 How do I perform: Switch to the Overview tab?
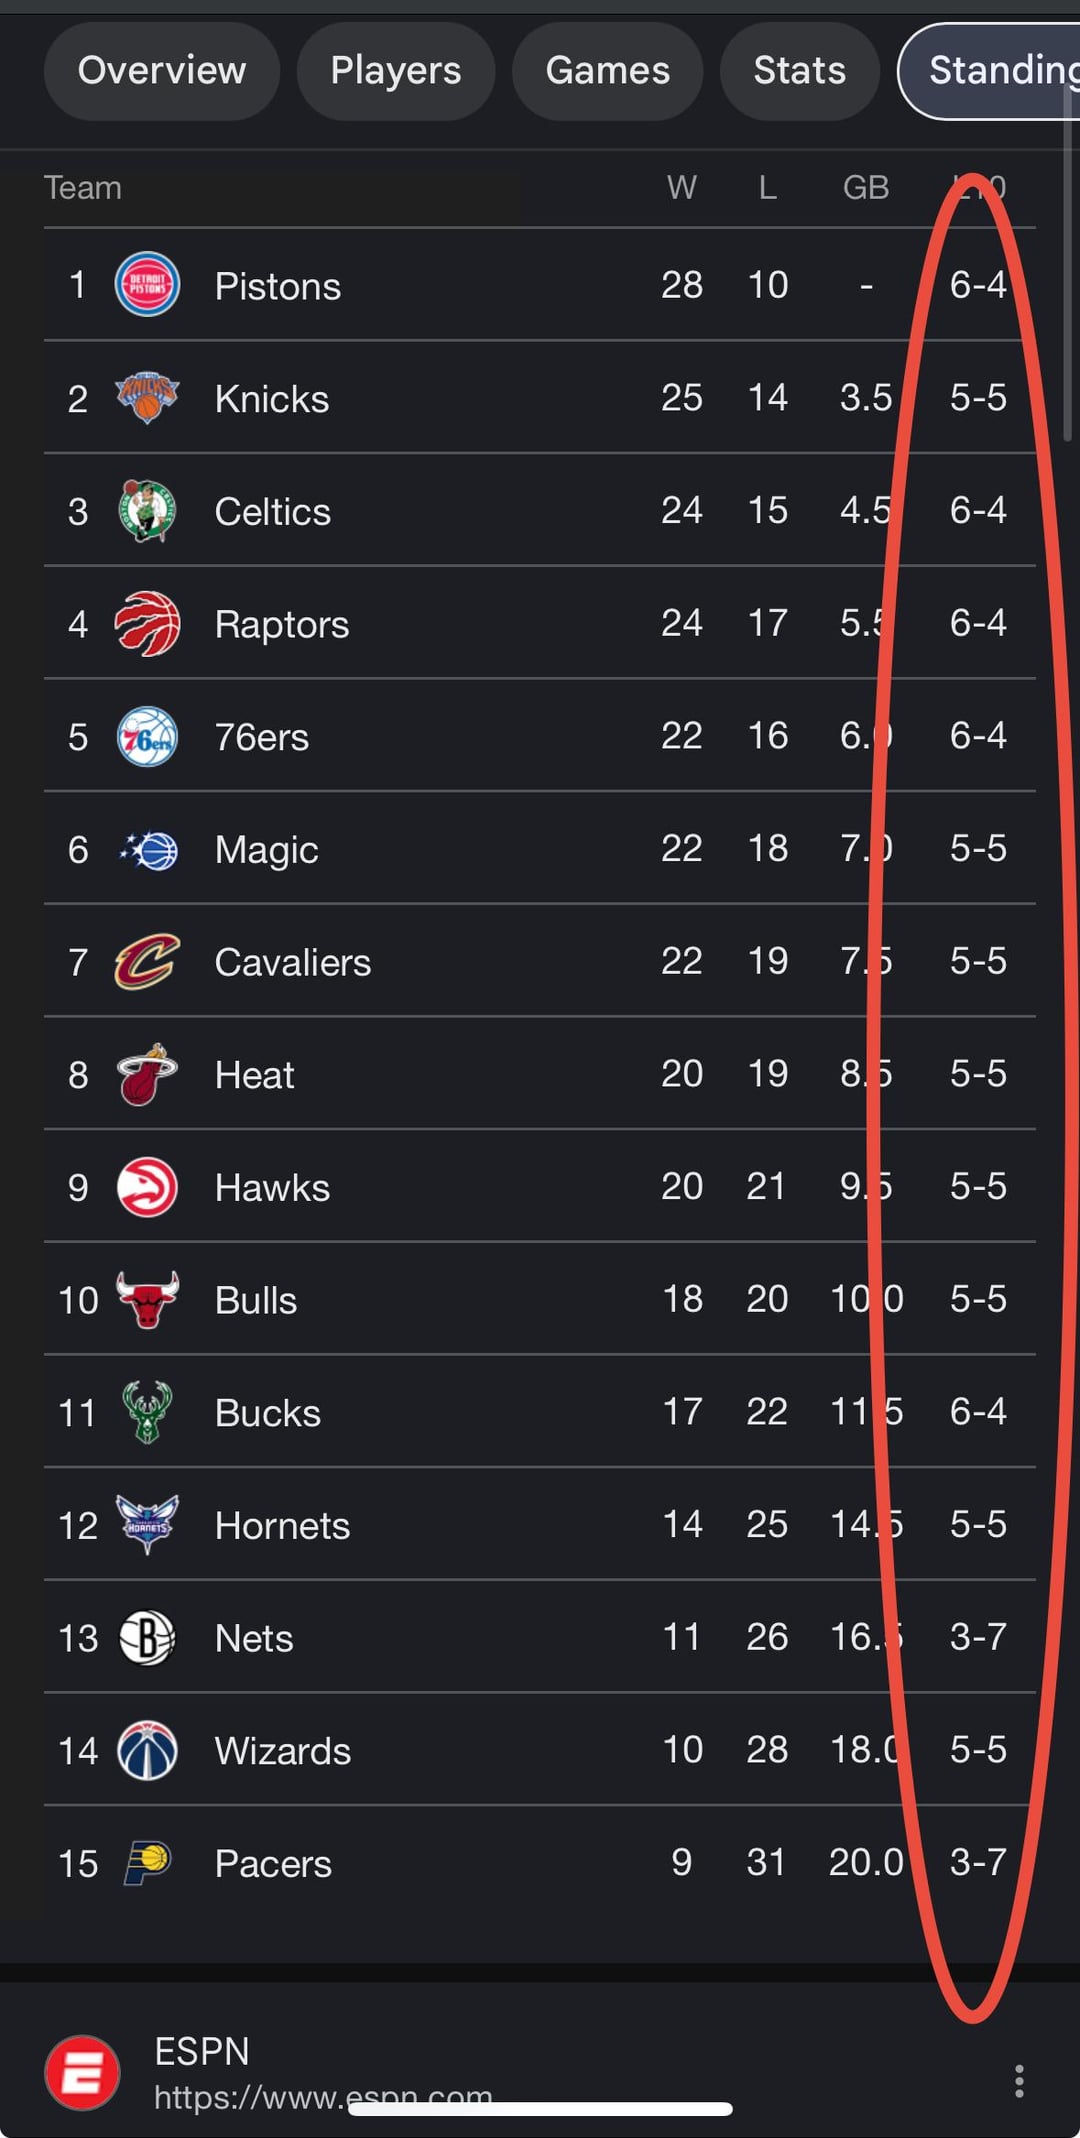click(161, 71)
